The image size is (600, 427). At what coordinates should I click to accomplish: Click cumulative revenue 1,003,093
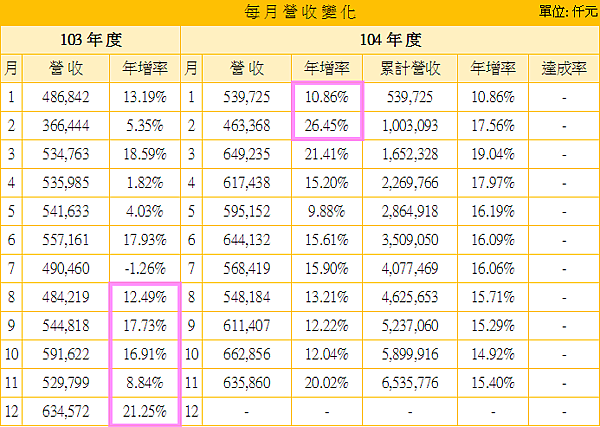[x=410, y=125]
